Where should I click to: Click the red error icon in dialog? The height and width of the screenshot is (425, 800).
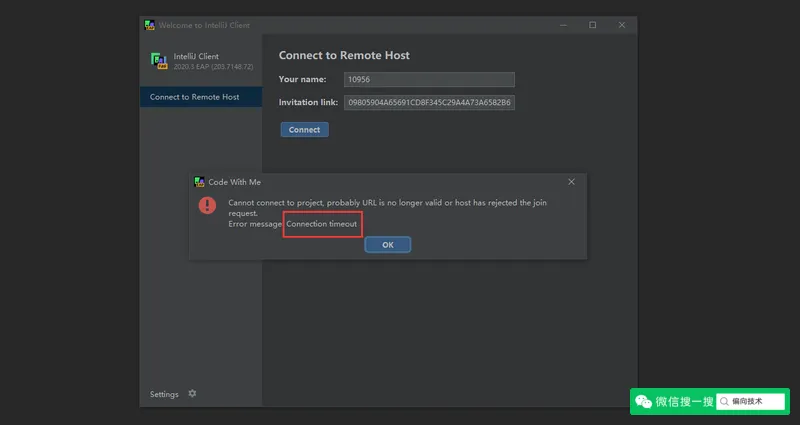pos(207,205)
